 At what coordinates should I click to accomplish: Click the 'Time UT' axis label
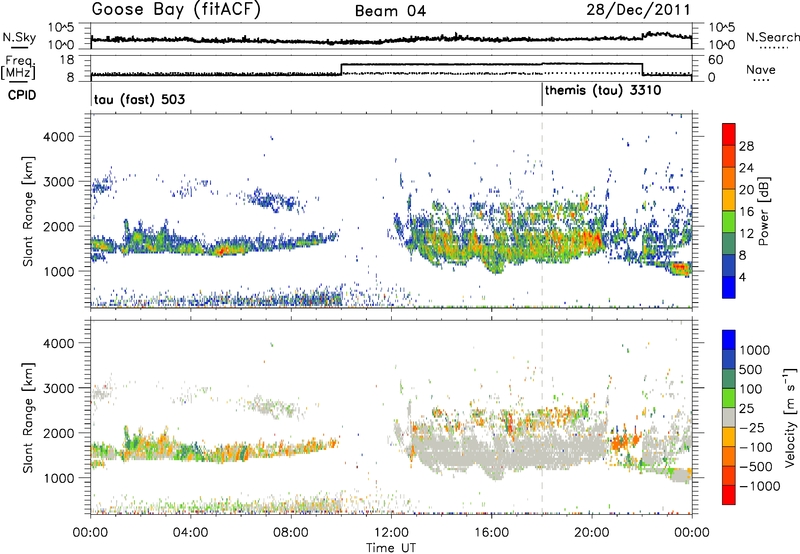[x=391, y=548]
